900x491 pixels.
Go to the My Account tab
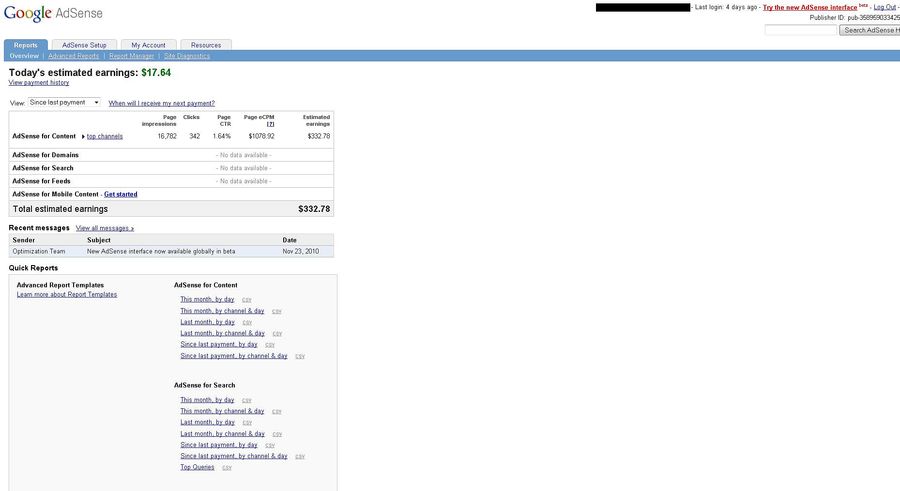[x=148, y=45]
